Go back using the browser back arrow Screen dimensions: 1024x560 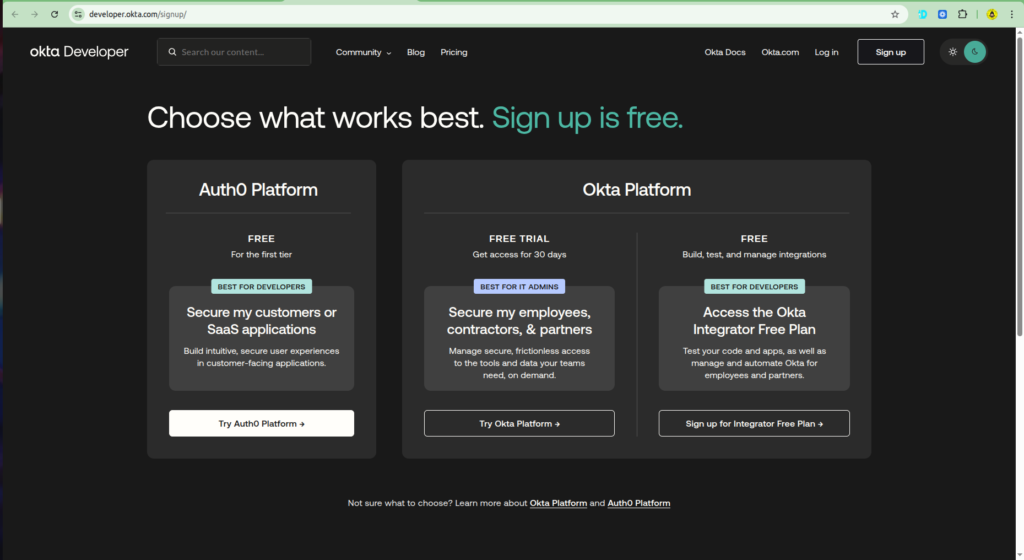(x=14, y=15)
